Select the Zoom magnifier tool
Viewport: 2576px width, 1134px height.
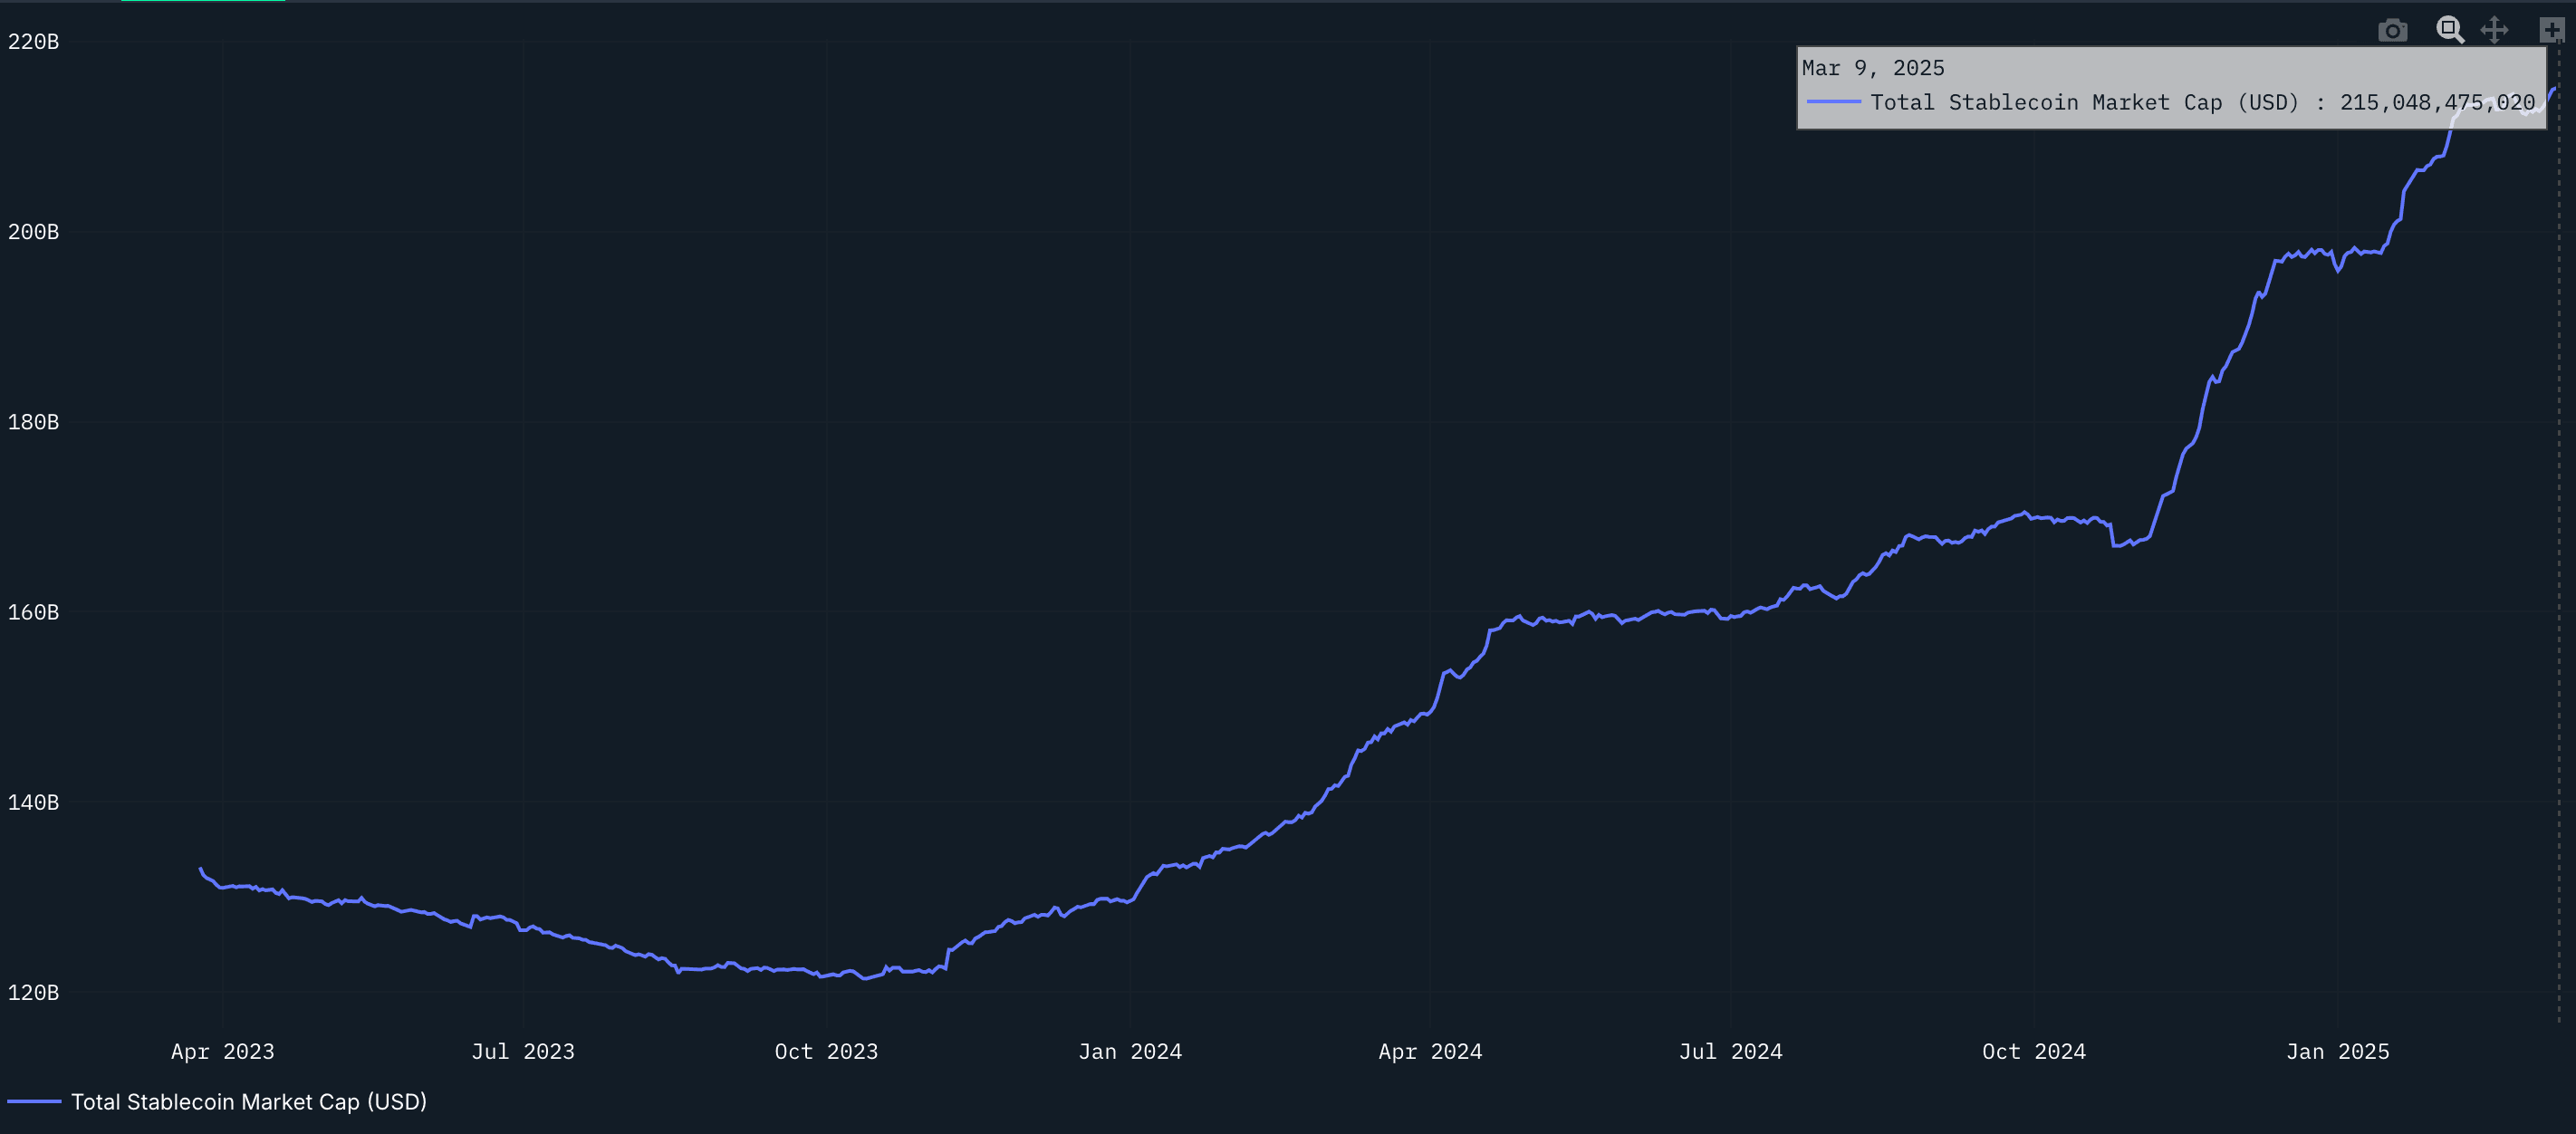point(2449,30)
